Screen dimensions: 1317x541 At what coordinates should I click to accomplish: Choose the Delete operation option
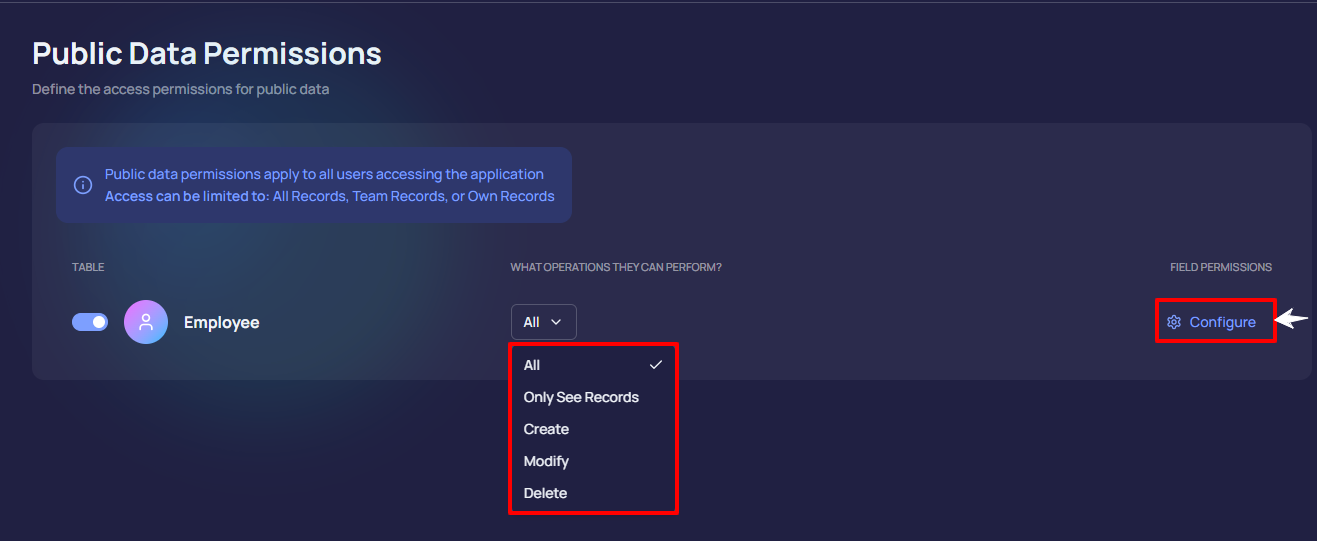[545, 493]
